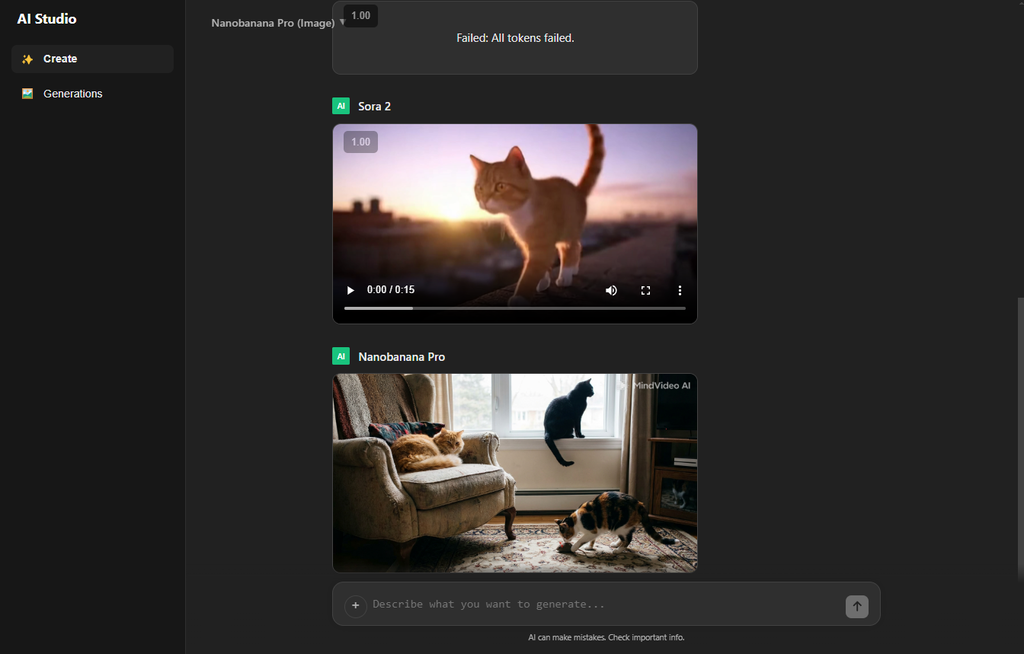Click the 1.00 badge on the failed generation
The height and width of the screenshot is (654, 1024).
click(x=361, y=16)
